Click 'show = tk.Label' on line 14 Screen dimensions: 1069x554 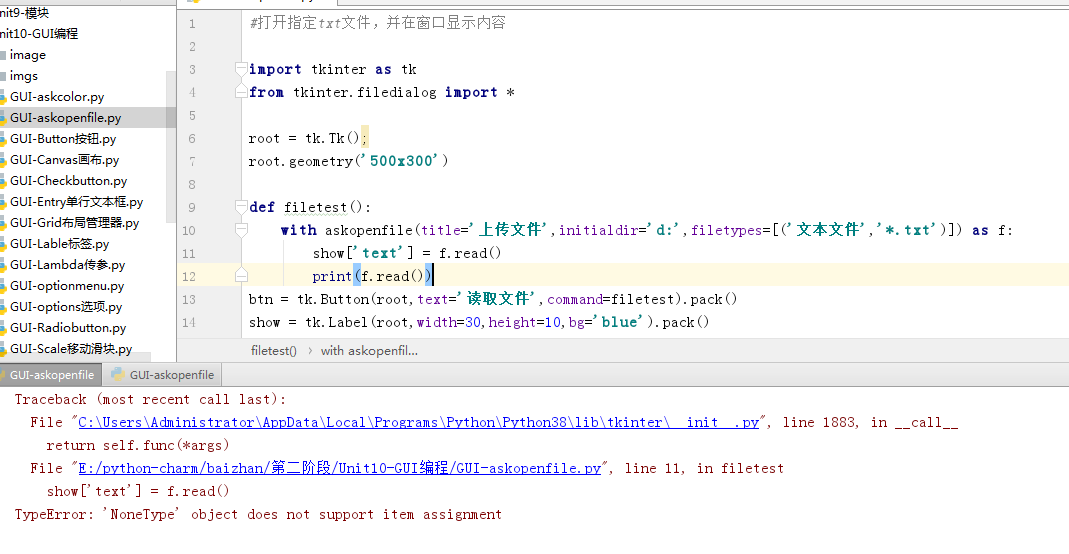tap(307, 322)
